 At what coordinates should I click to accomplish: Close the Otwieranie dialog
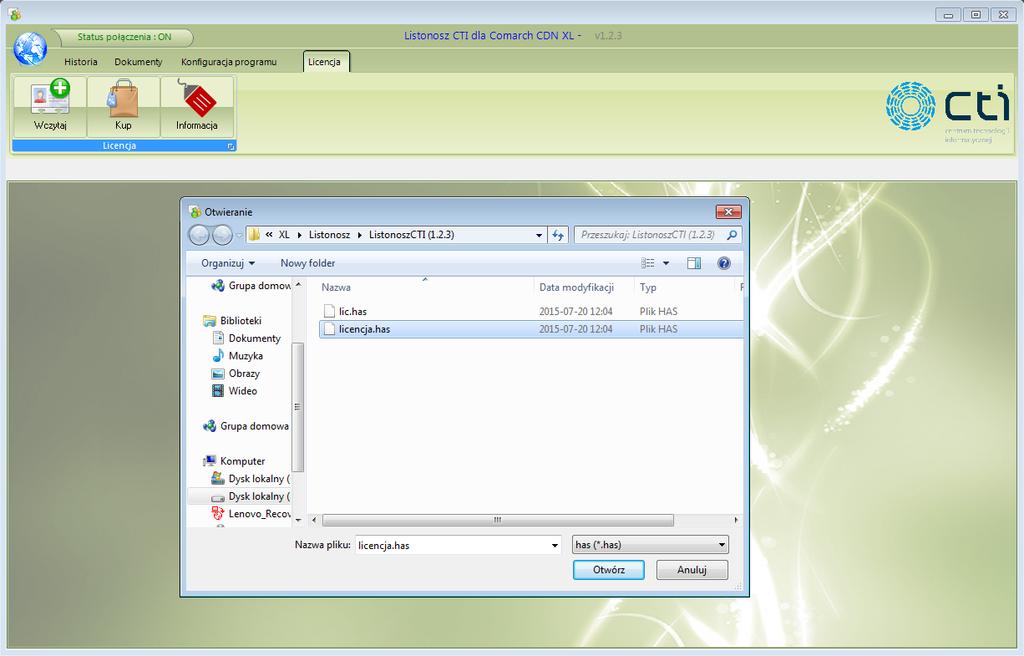pyautogui.click(x=728, y=212)
